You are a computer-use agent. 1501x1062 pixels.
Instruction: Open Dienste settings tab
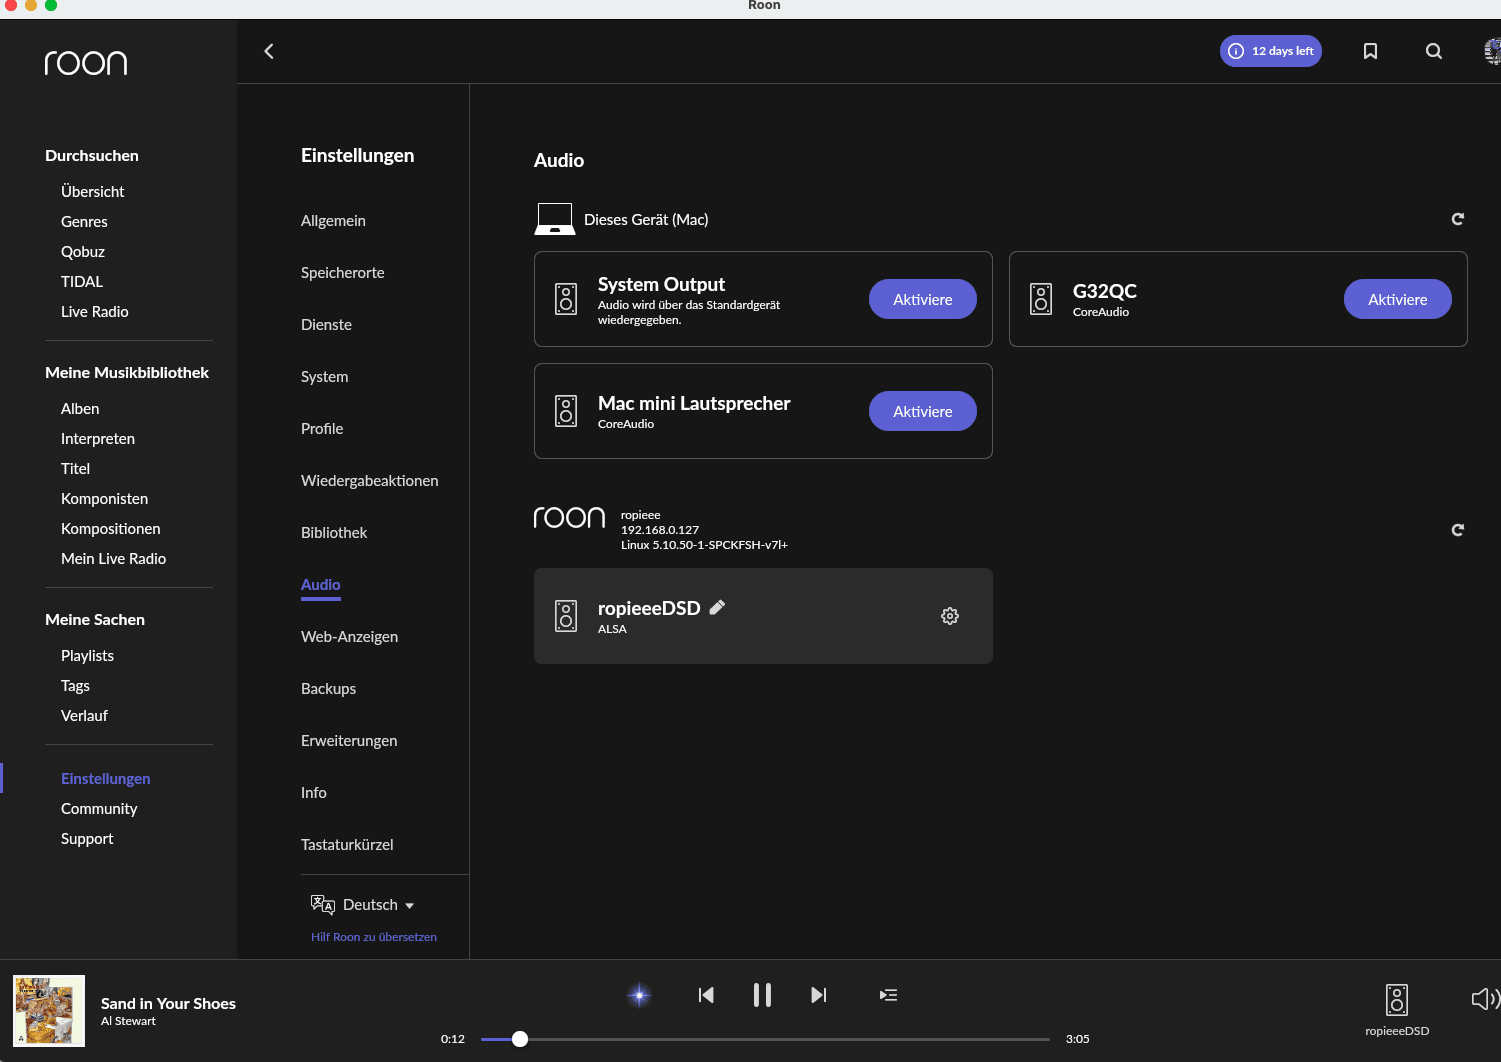[x=326, y=325]
